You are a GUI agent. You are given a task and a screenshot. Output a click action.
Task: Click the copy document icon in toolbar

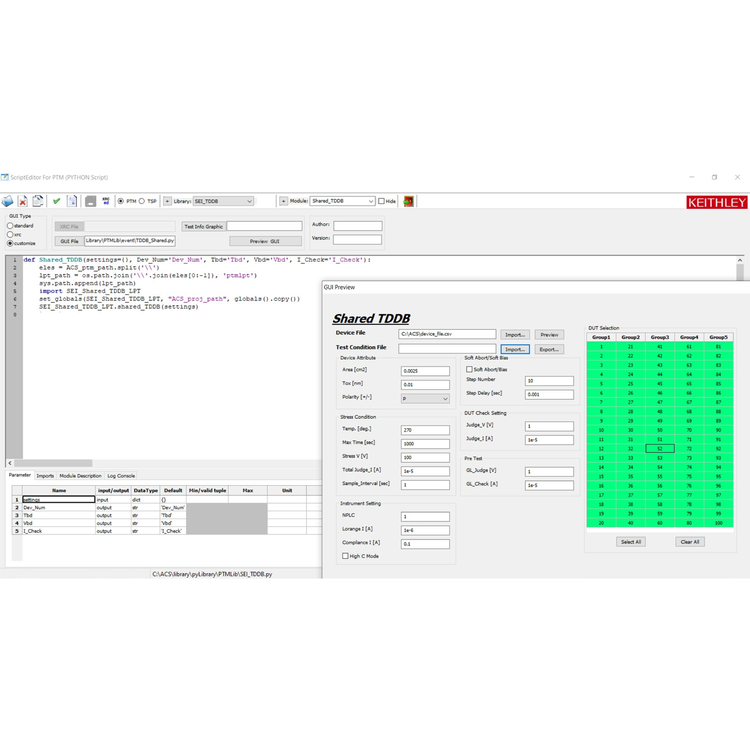point(38,201)
